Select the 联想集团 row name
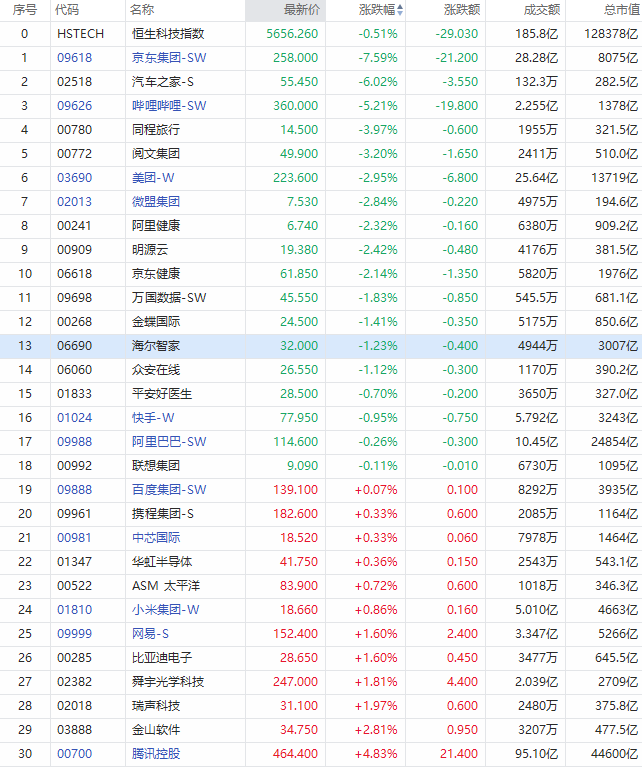Image resolution: width=642 pixels, height=767 pixels. tap(156, 466)
